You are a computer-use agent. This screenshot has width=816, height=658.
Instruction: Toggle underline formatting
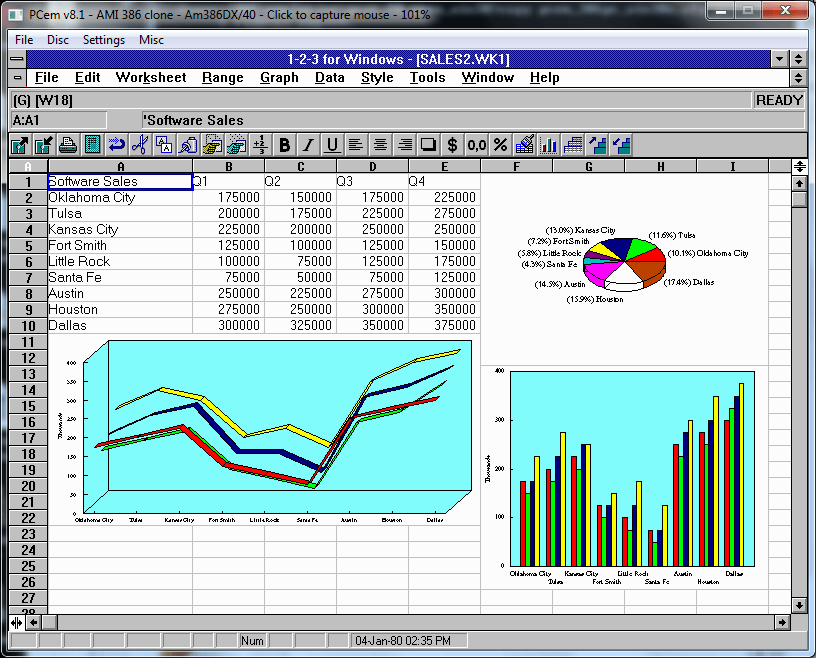click(x=332, y=145)
